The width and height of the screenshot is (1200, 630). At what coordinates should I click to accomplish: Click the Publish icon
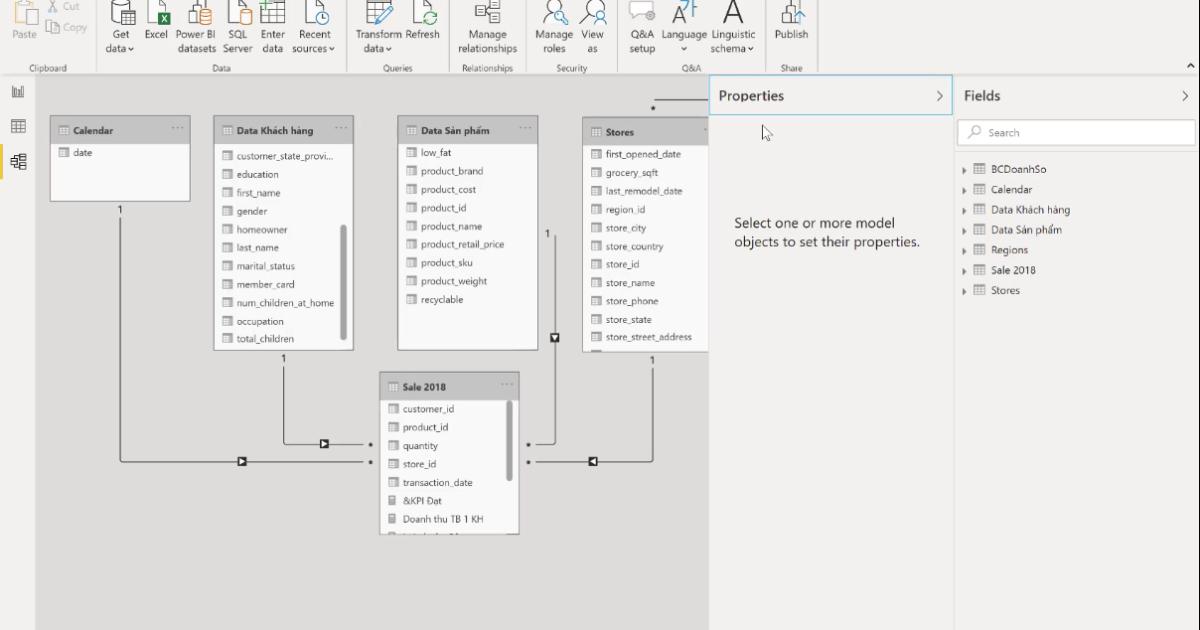791,15
